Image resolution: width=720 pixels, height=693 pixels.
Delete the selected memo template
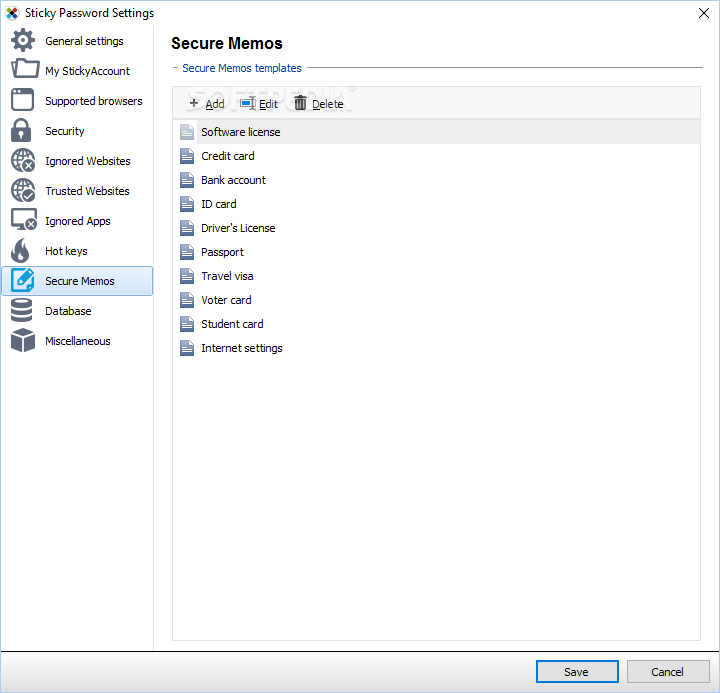coord(319,104)
